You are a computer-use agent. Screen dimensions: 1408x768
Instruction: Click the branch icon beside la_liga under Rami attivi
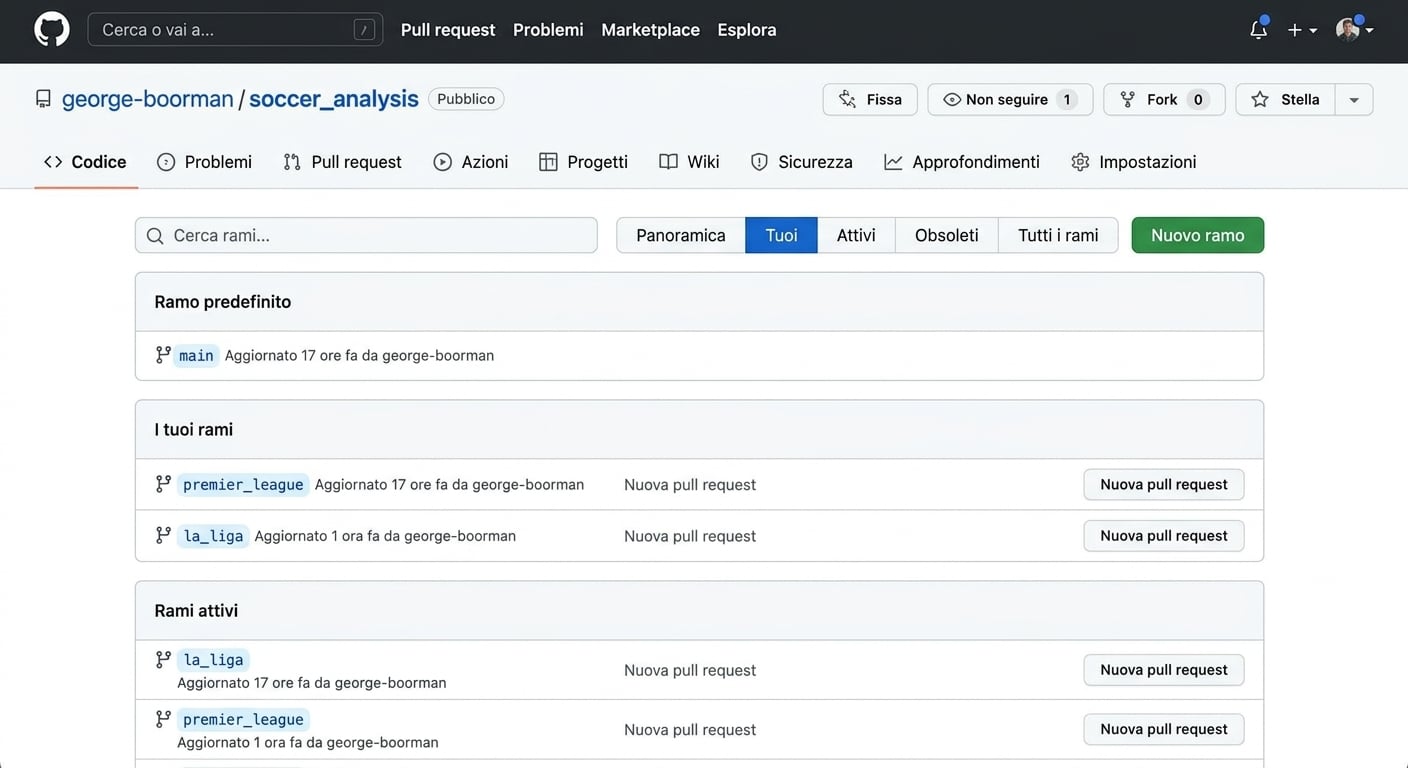163,659
